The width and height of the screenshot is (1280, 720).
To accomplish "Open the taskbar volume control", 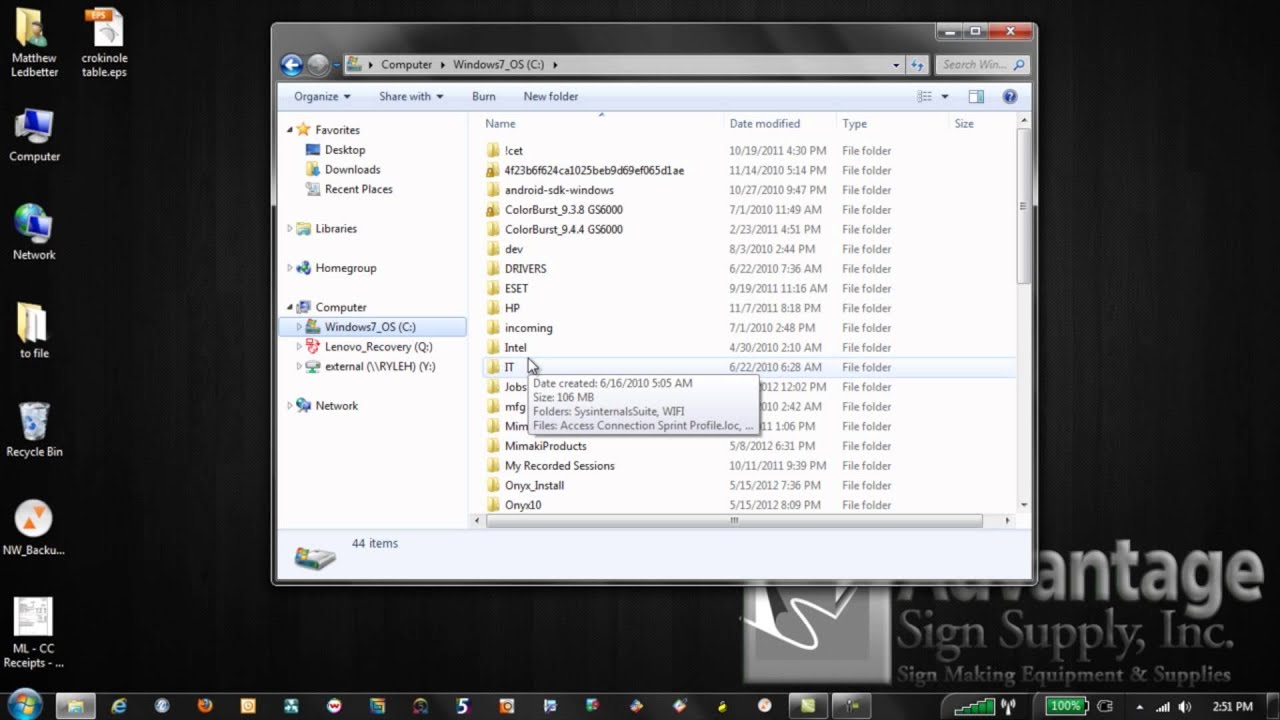I will point(1185,707).
